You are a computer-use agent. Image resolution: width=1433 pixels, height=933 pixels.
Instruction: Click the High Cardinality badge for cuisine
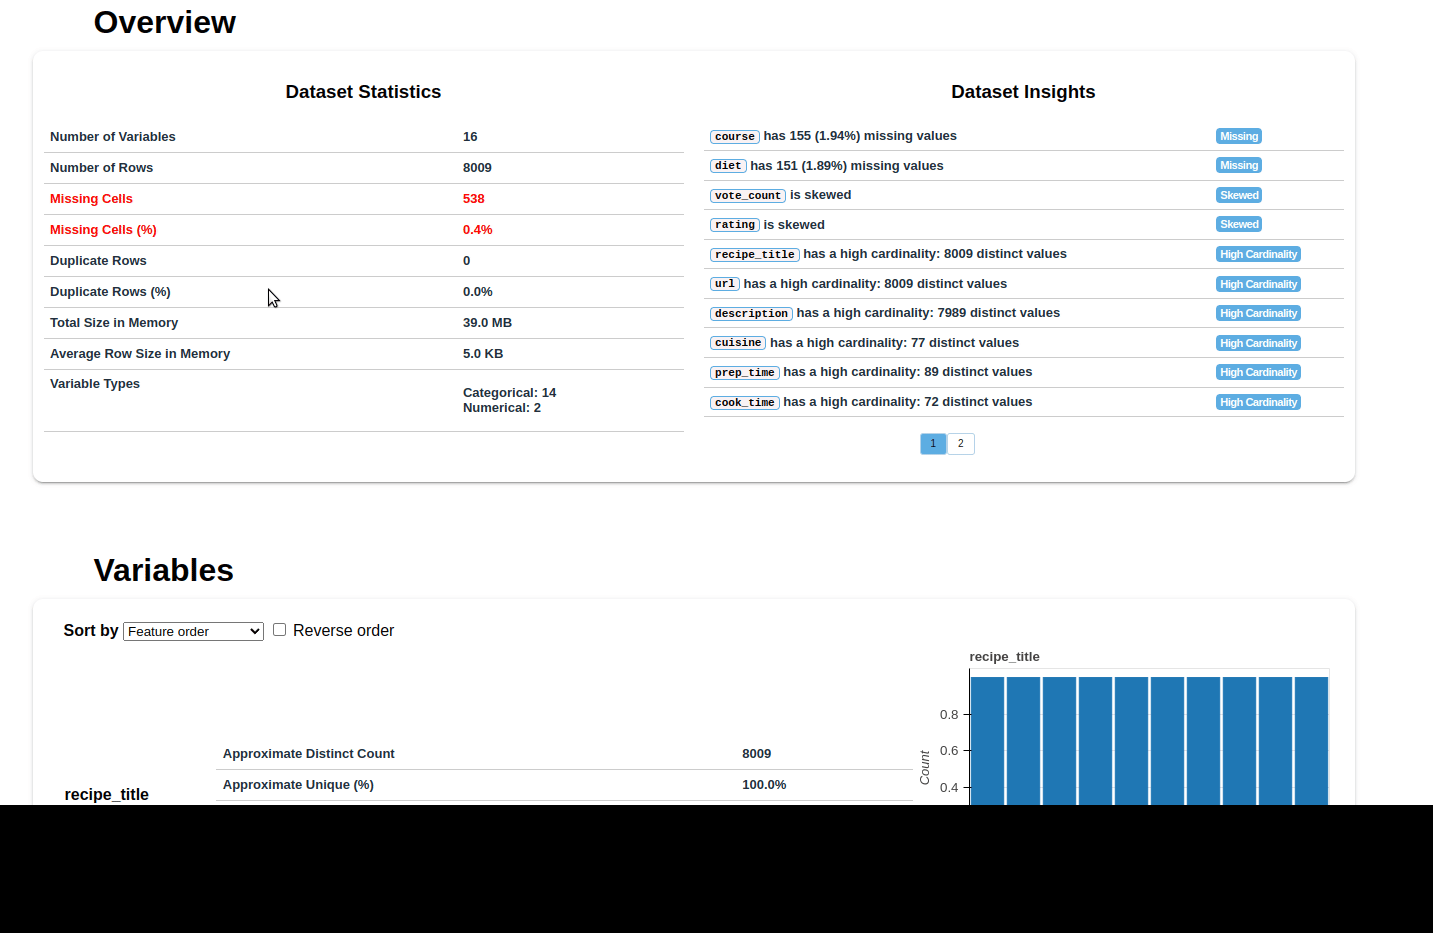coord(1258,342)
